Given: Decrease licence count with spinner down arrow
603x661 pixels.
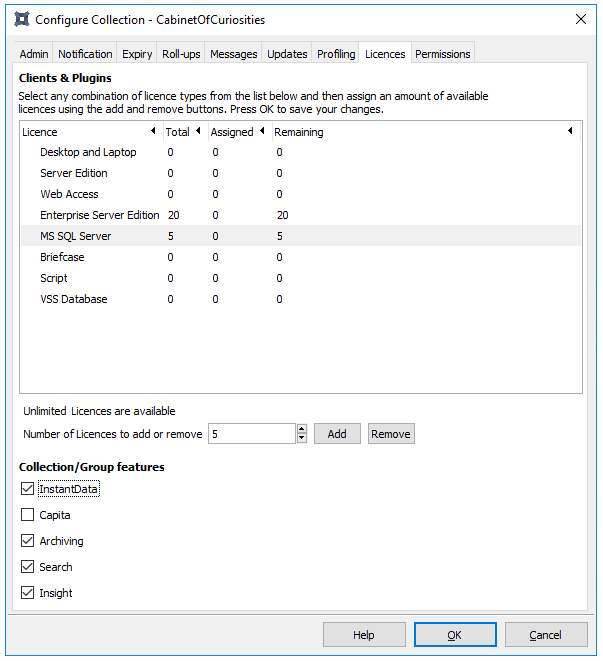Looking at the screenshot, I should [x=302, y=438].
